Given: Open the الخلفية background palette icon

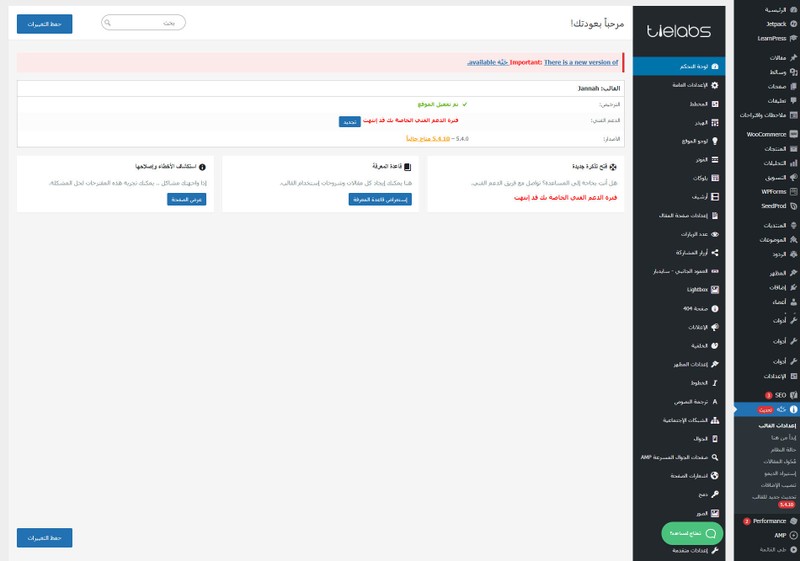Looking at the screenshot, I should click(x=715, y=346).
